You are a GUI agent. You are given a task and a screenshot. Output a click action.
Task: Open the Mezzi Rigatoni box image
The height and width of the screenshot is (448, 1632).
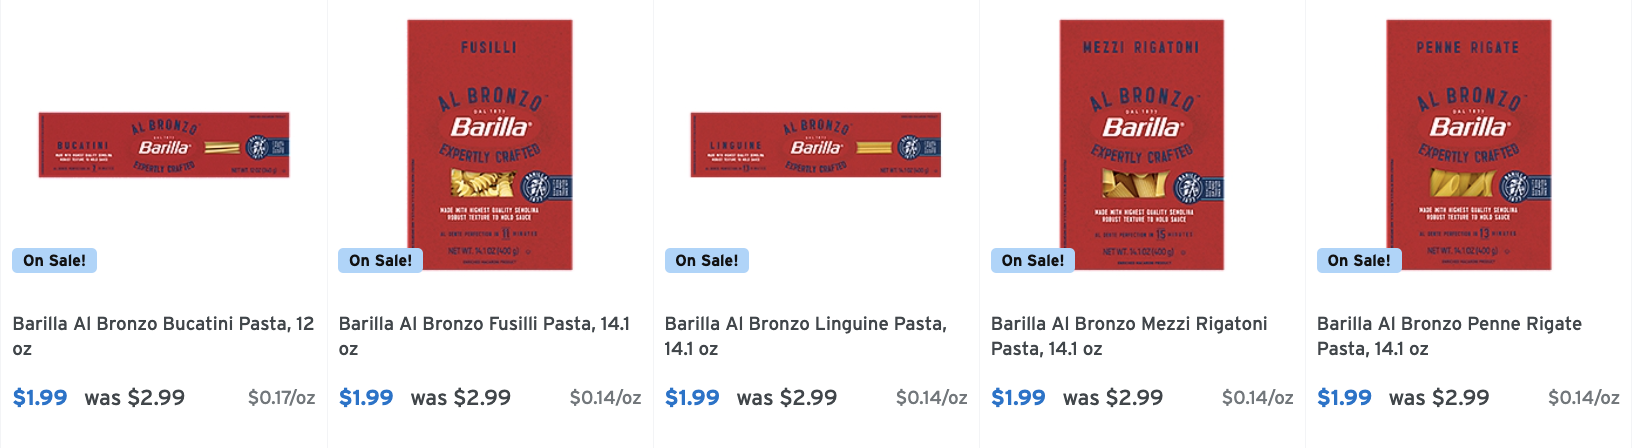tap(1141, 145)
